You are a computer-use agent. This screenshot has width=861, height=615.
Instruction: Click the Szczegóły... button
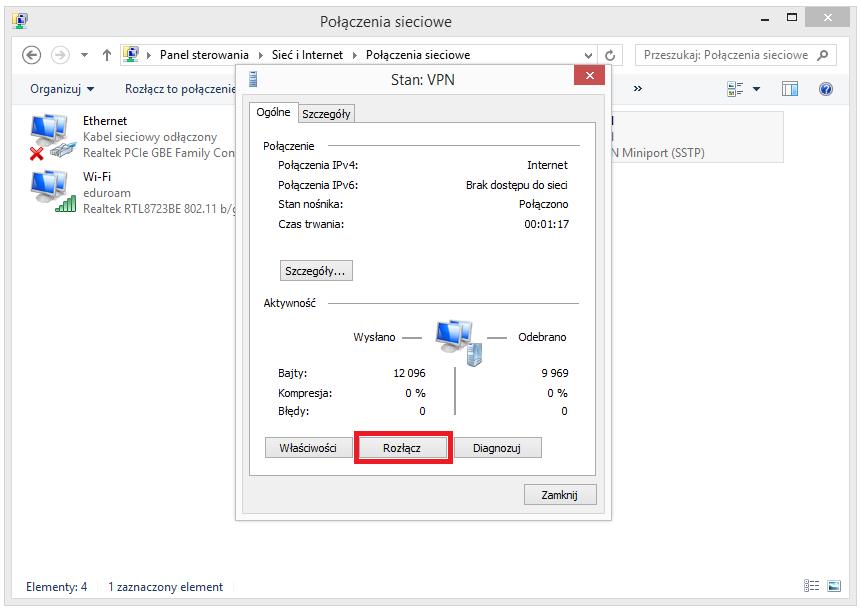(x=316, y=271)
